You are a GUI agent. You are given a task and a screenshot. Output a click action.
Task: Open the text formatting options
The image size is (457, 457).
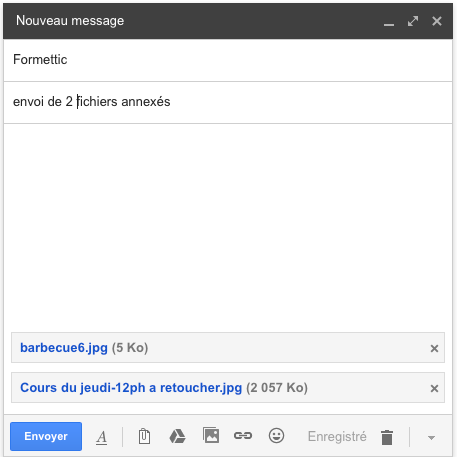pyautogui.click(x=102, y=437)
